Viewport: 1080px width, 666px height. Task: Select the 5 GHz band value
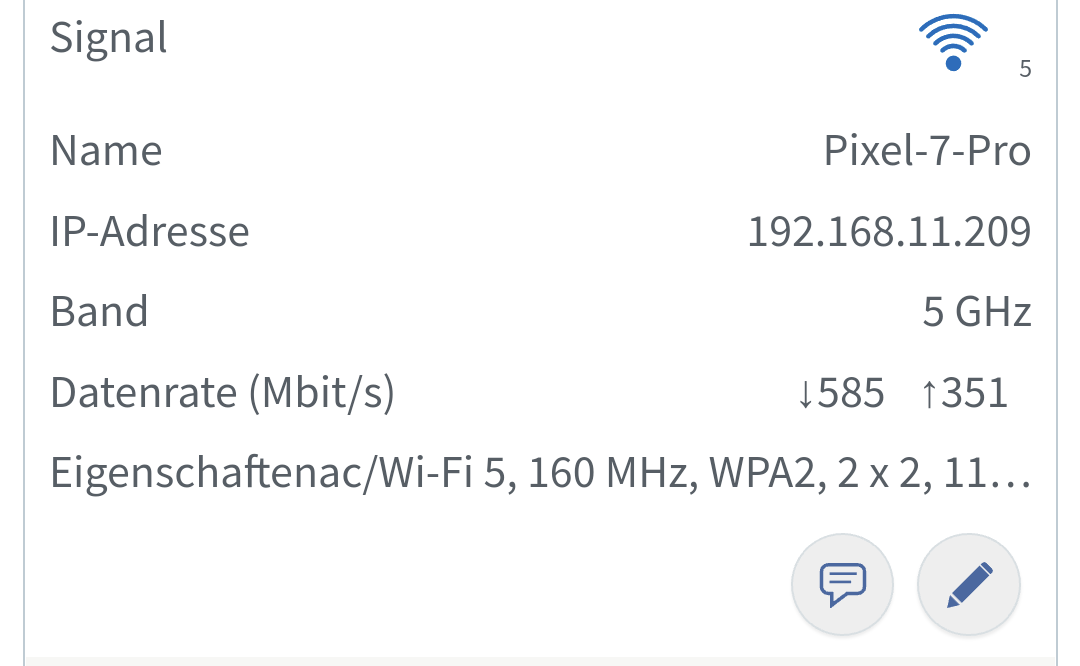(x=976, y=312)
